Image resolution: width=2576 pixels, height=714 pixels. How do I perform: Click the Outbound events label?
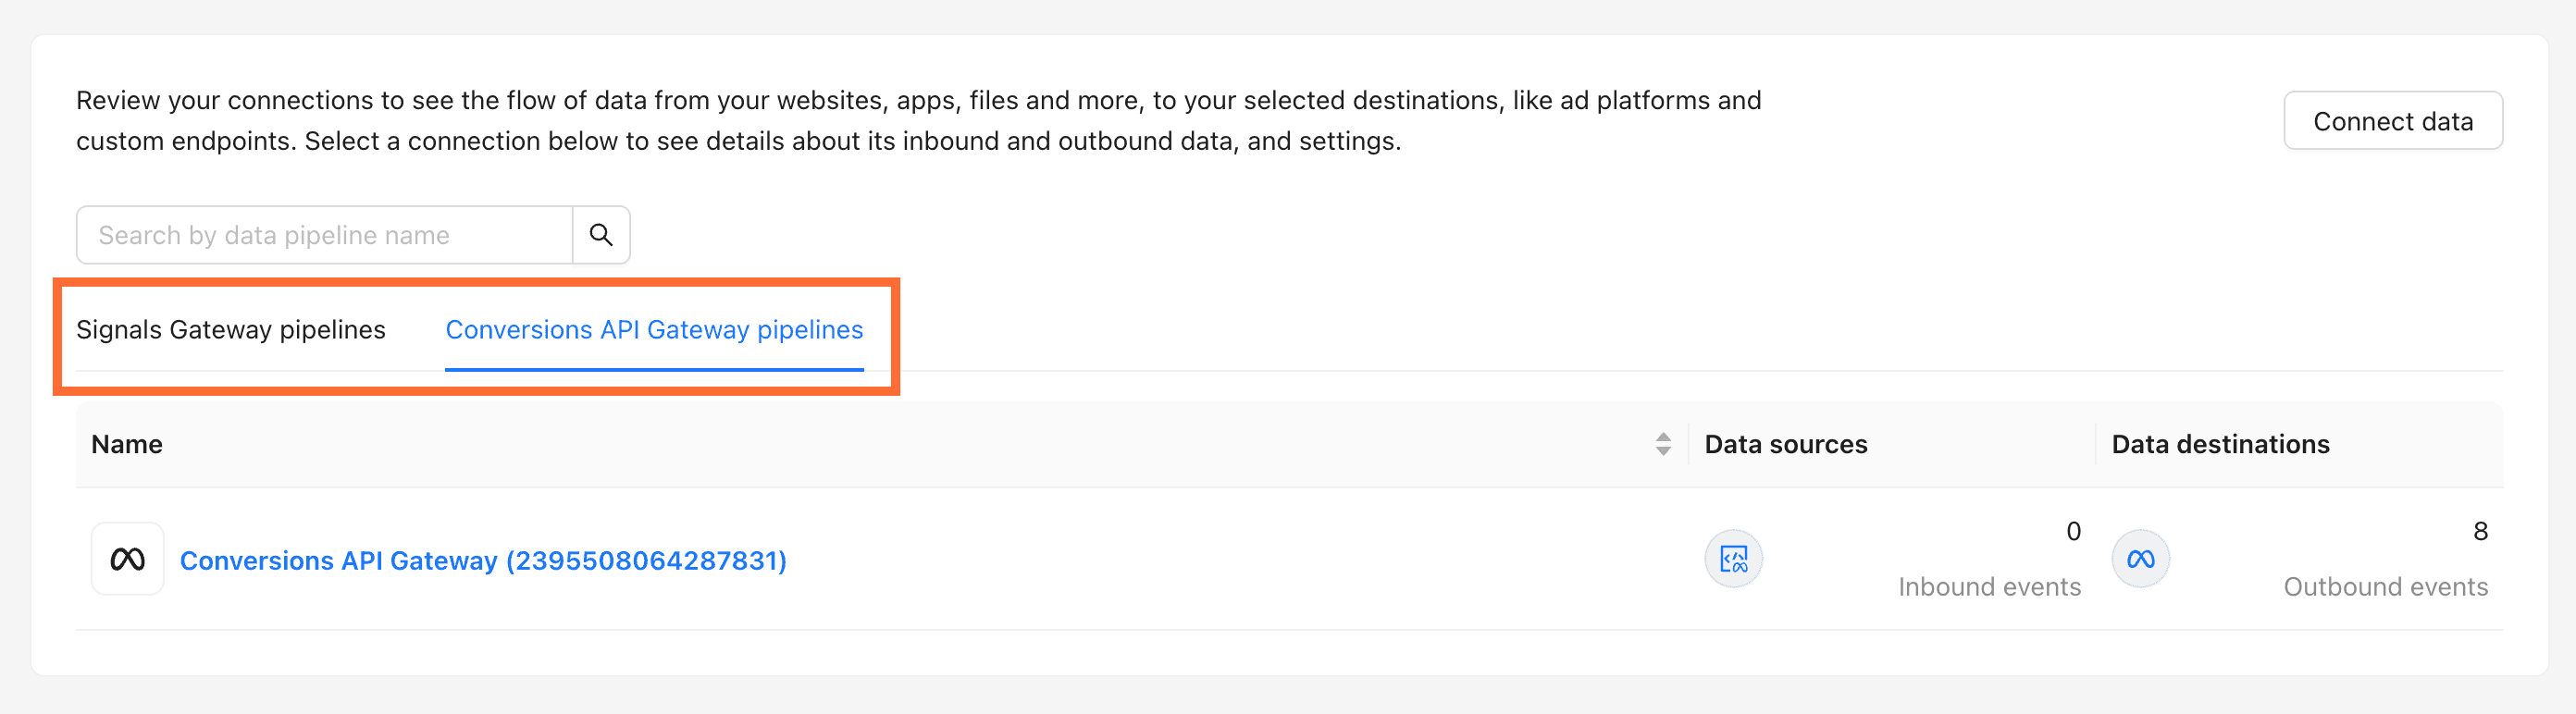pyautogui.click(x=2385, y=587)
